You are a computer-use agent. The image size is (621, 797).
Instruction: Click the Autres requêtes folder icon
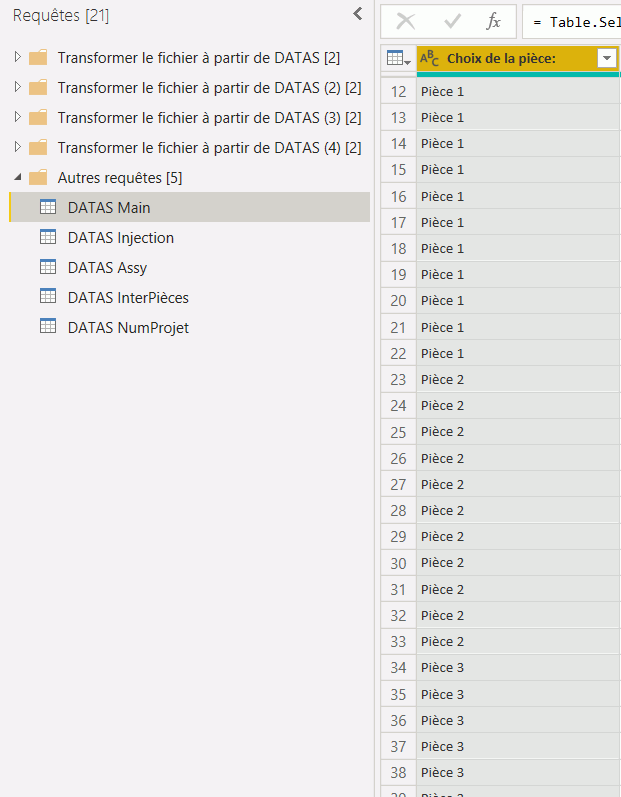(x=38, y=178)
